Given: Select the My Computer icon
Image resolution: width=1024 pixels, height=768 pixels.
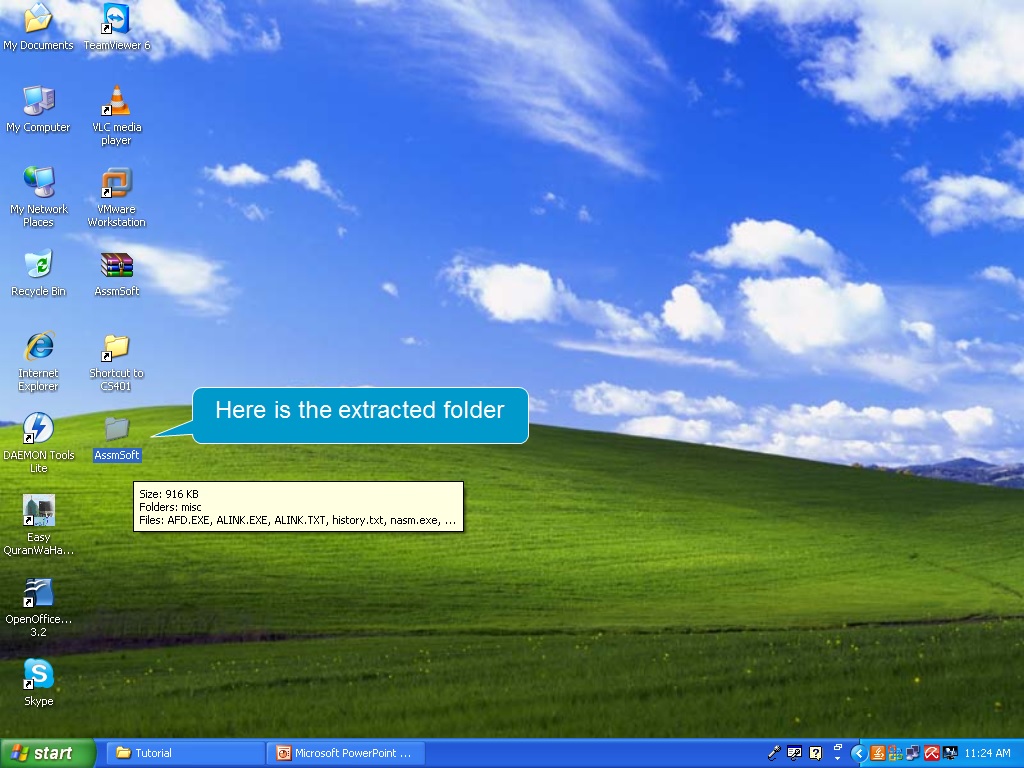Looking at the screenshot, I should point(38,108).
